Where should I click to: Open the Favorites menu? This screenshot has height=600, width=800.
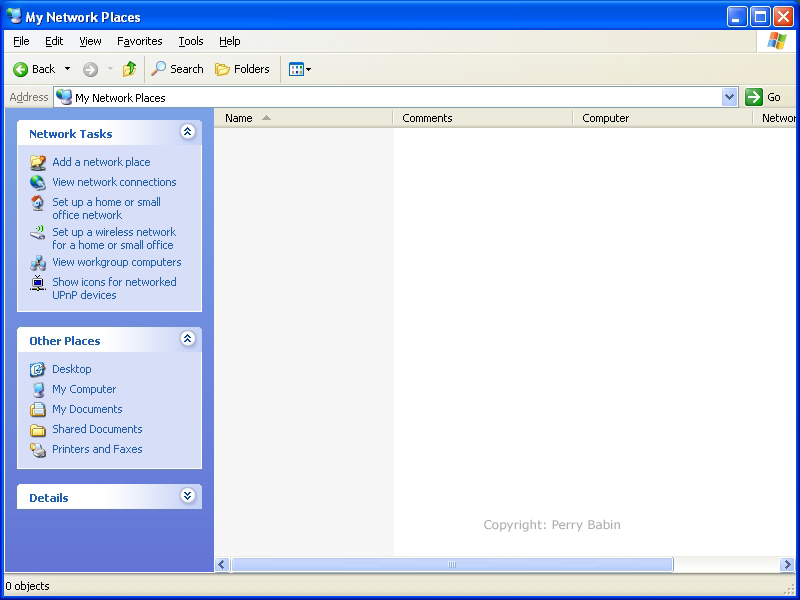point(139,41)
